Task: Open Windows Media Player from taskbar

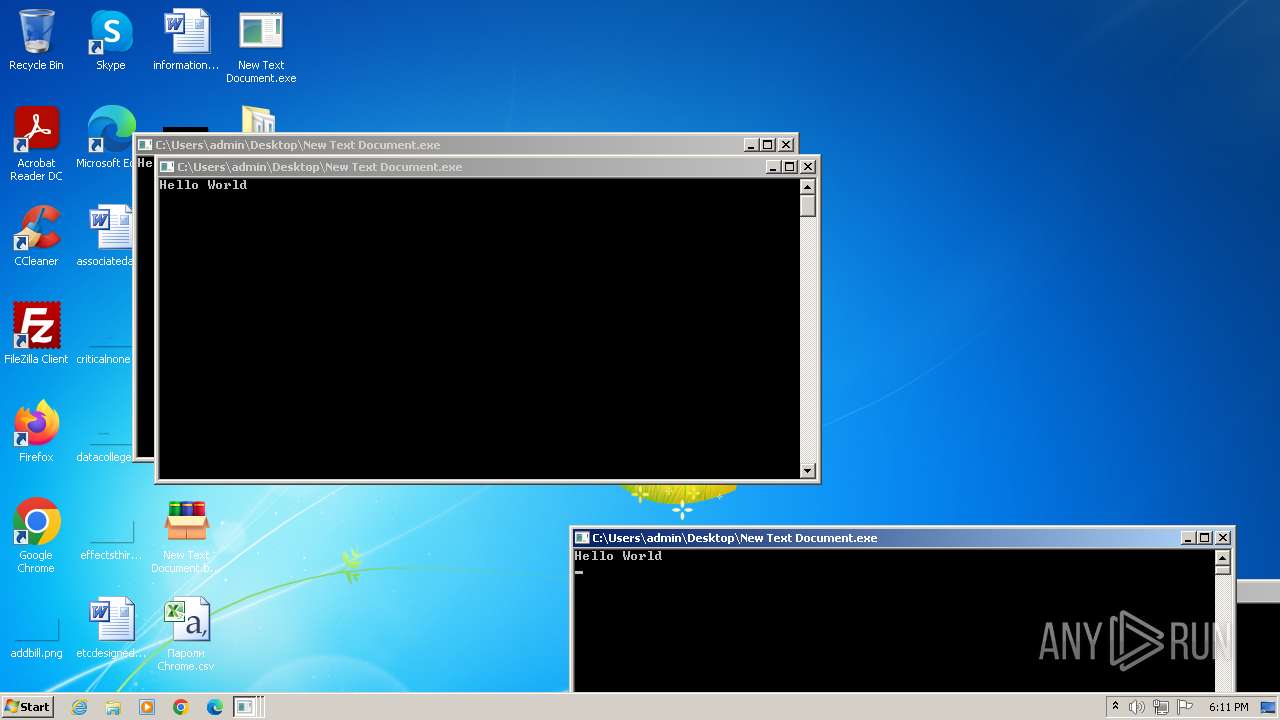Action: tap(147, 707)
